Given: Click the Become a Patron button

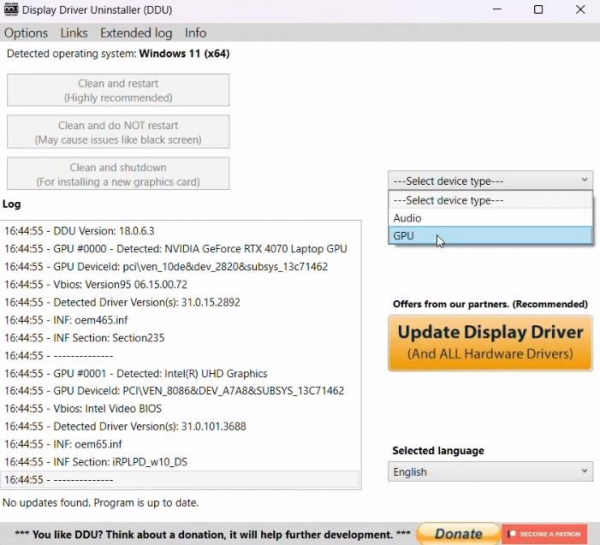Looking at the screenshot, I should point(545,534).
